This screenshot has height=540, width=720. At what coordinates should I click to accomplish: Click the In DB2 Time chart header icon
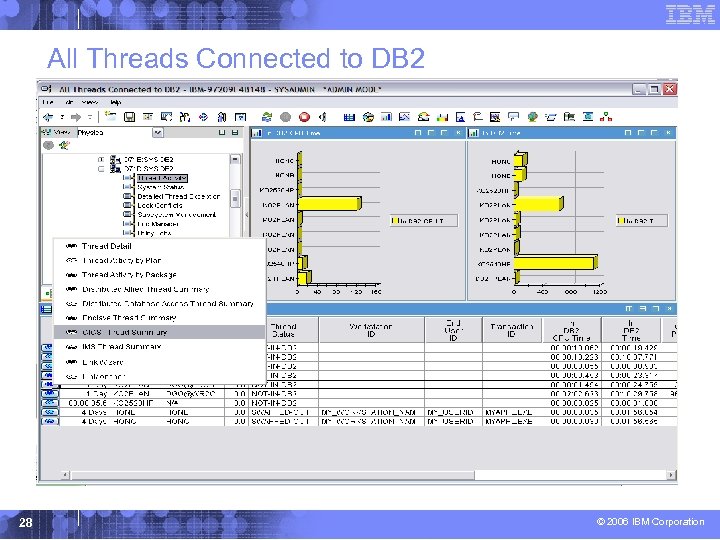click(x=473, y=133)
